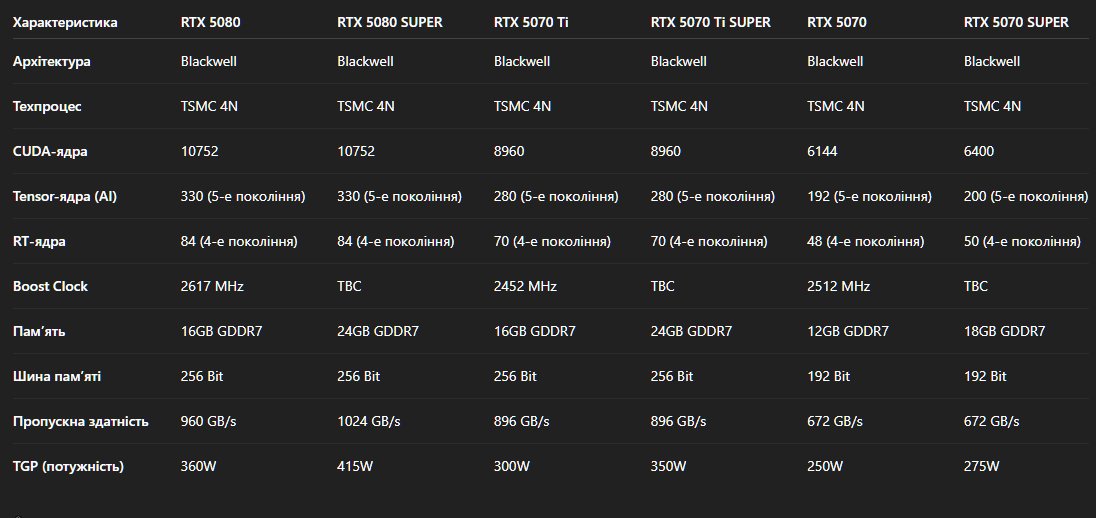Click the 18GB GDDR7 memory cell
Screen dimensions: 1096x518
click(1004, 331)
